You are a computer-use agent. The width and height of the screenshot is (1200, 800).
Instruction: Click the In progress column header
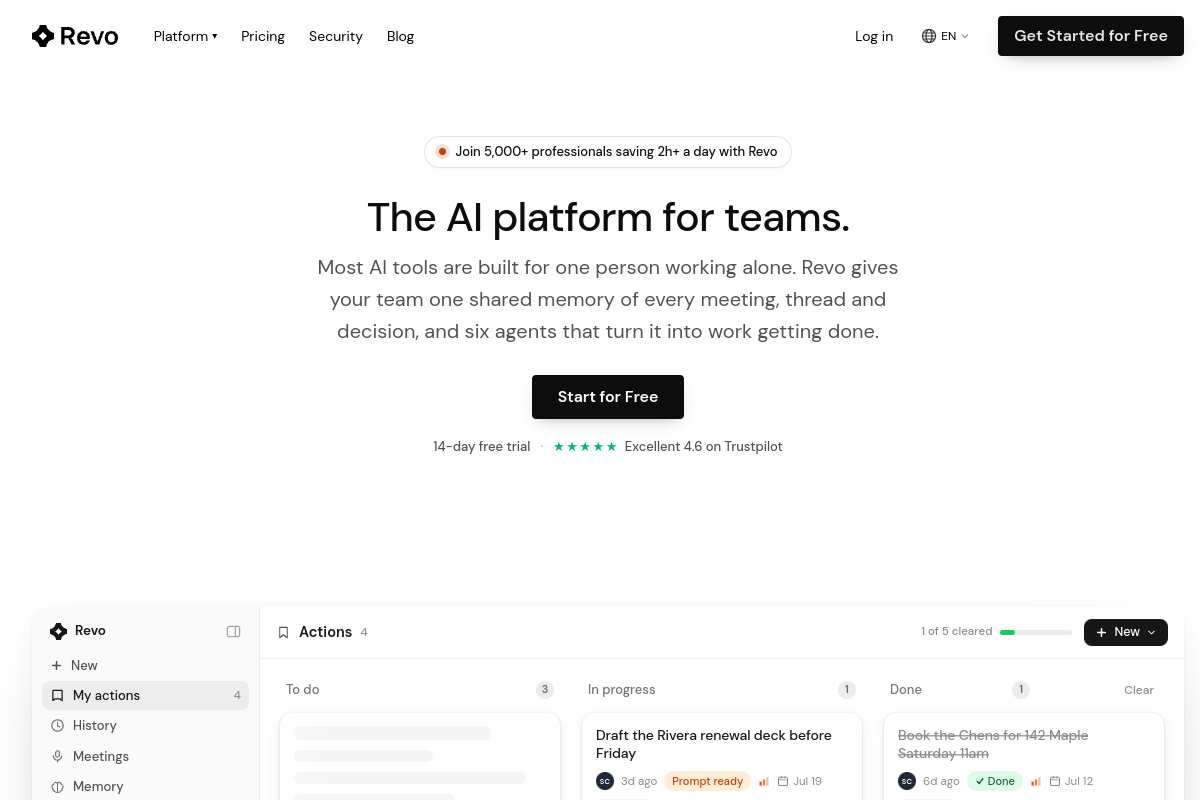coord(622,689)
